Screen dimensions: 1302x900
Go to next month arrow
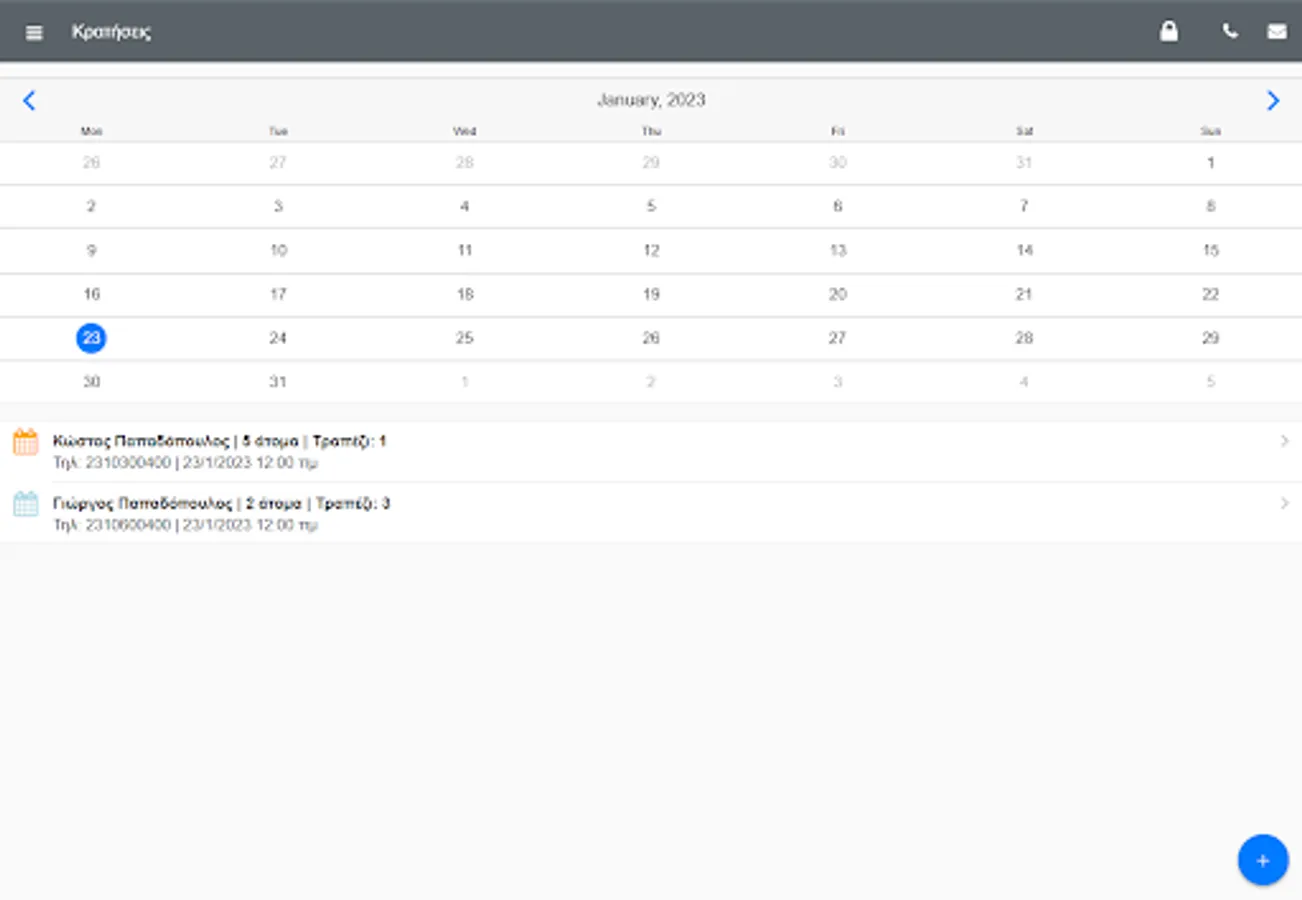1273,100
